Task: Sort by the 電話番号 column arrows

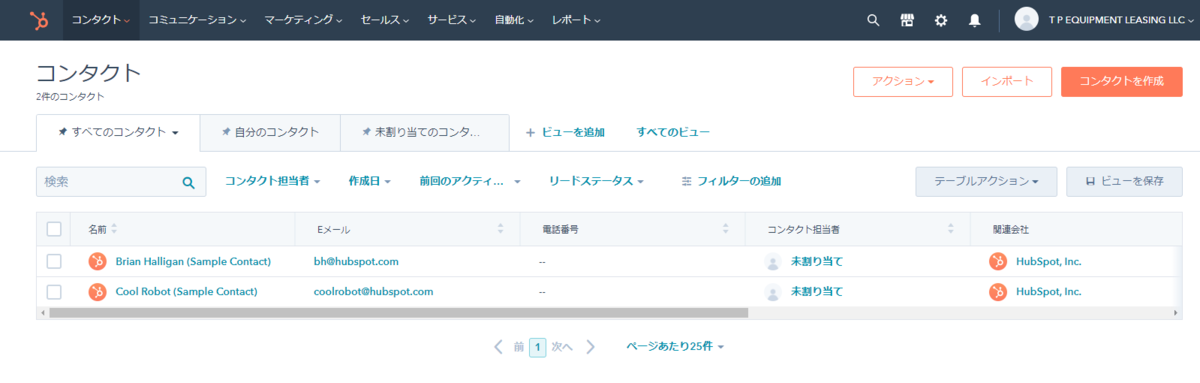Action: click(725, 229)
